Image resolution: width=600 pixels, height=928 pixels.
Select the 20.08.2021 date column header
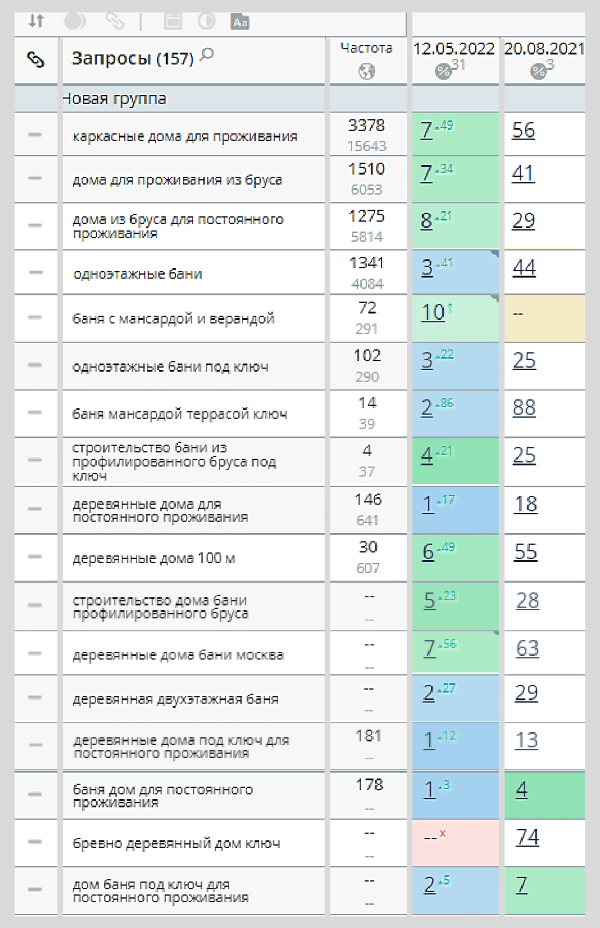coord(544,49)
